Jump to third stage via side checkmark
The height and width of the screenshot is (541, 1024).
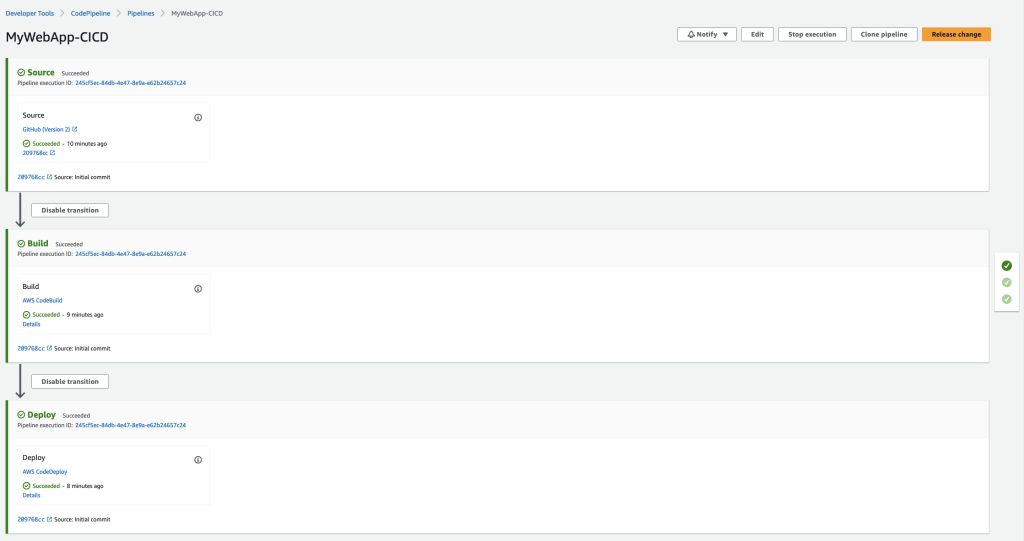click(1006, 299)
